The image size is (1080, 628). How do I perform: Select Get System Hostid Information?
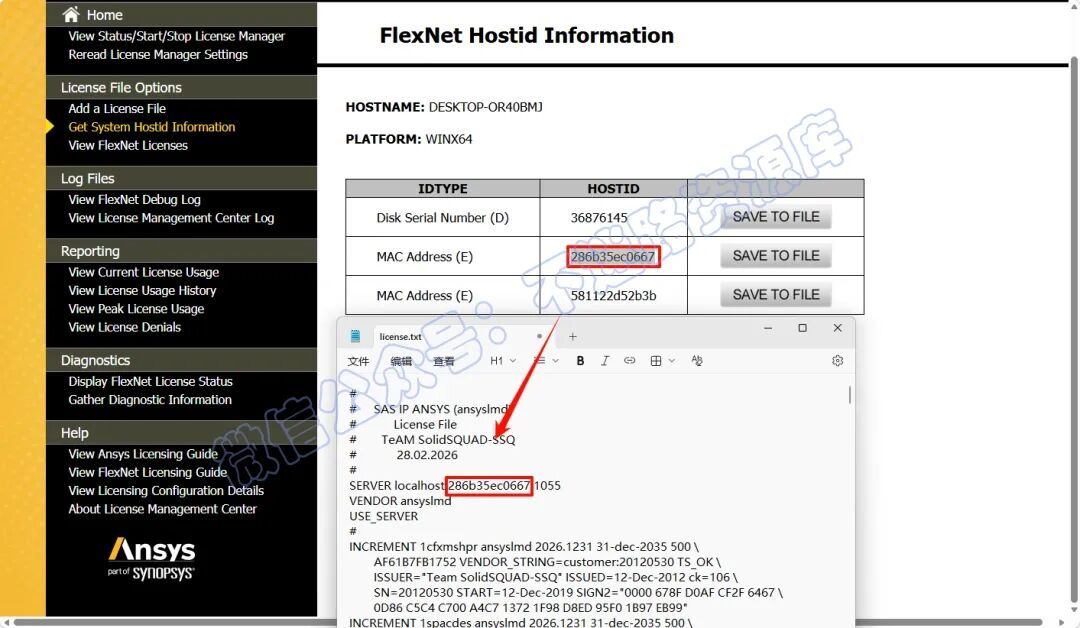click(152, 127)
